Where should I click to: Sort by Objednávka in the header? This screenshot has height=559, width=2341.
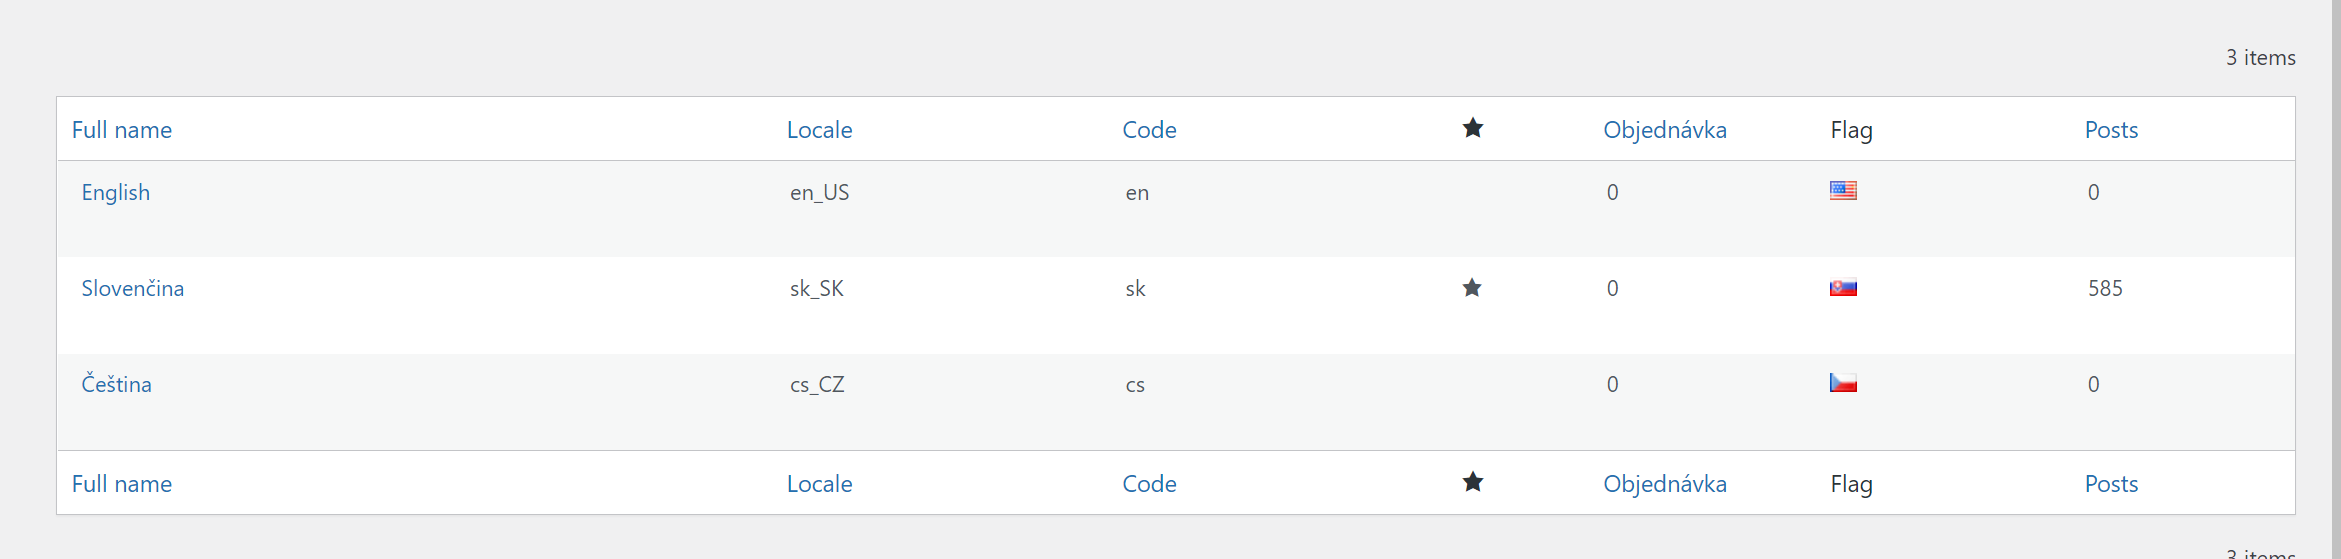point(1665,130)
